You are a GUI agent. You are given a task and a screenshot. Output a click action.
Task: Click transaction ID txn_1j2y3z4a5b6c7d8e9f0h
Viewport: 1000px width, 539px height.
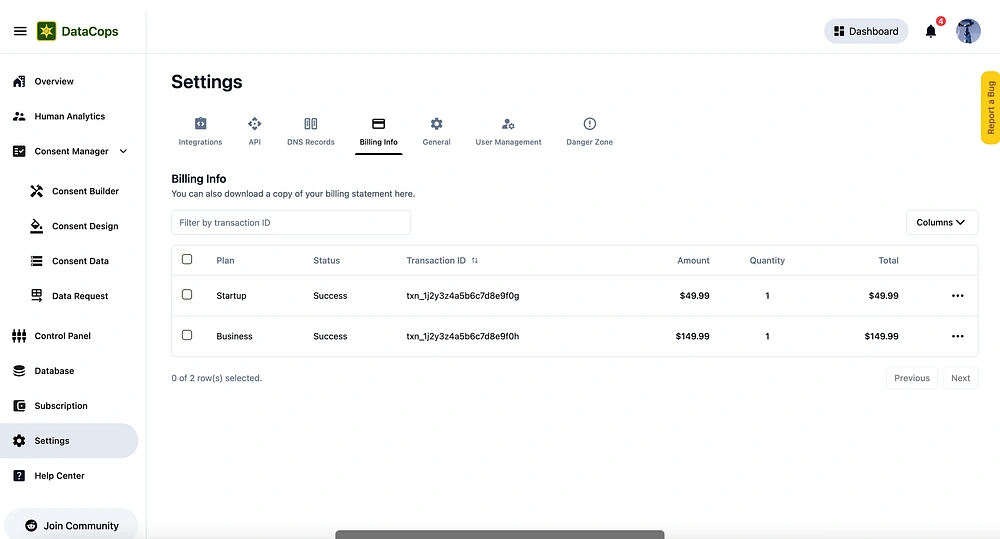(x=462, y=336)
